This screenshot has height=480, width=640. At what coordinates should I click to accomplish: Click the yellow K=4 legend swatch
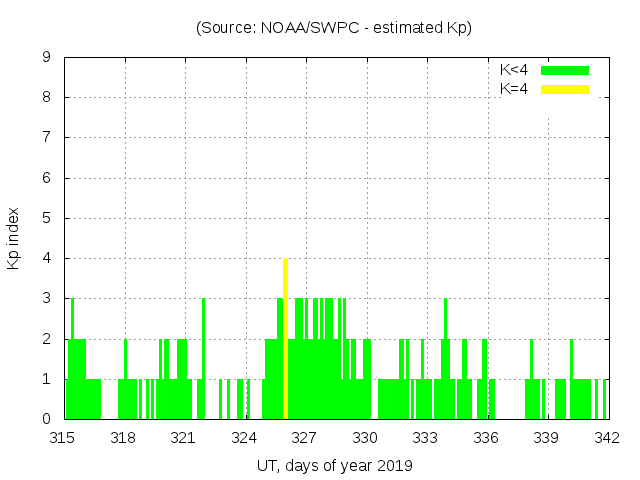[565, 89]
